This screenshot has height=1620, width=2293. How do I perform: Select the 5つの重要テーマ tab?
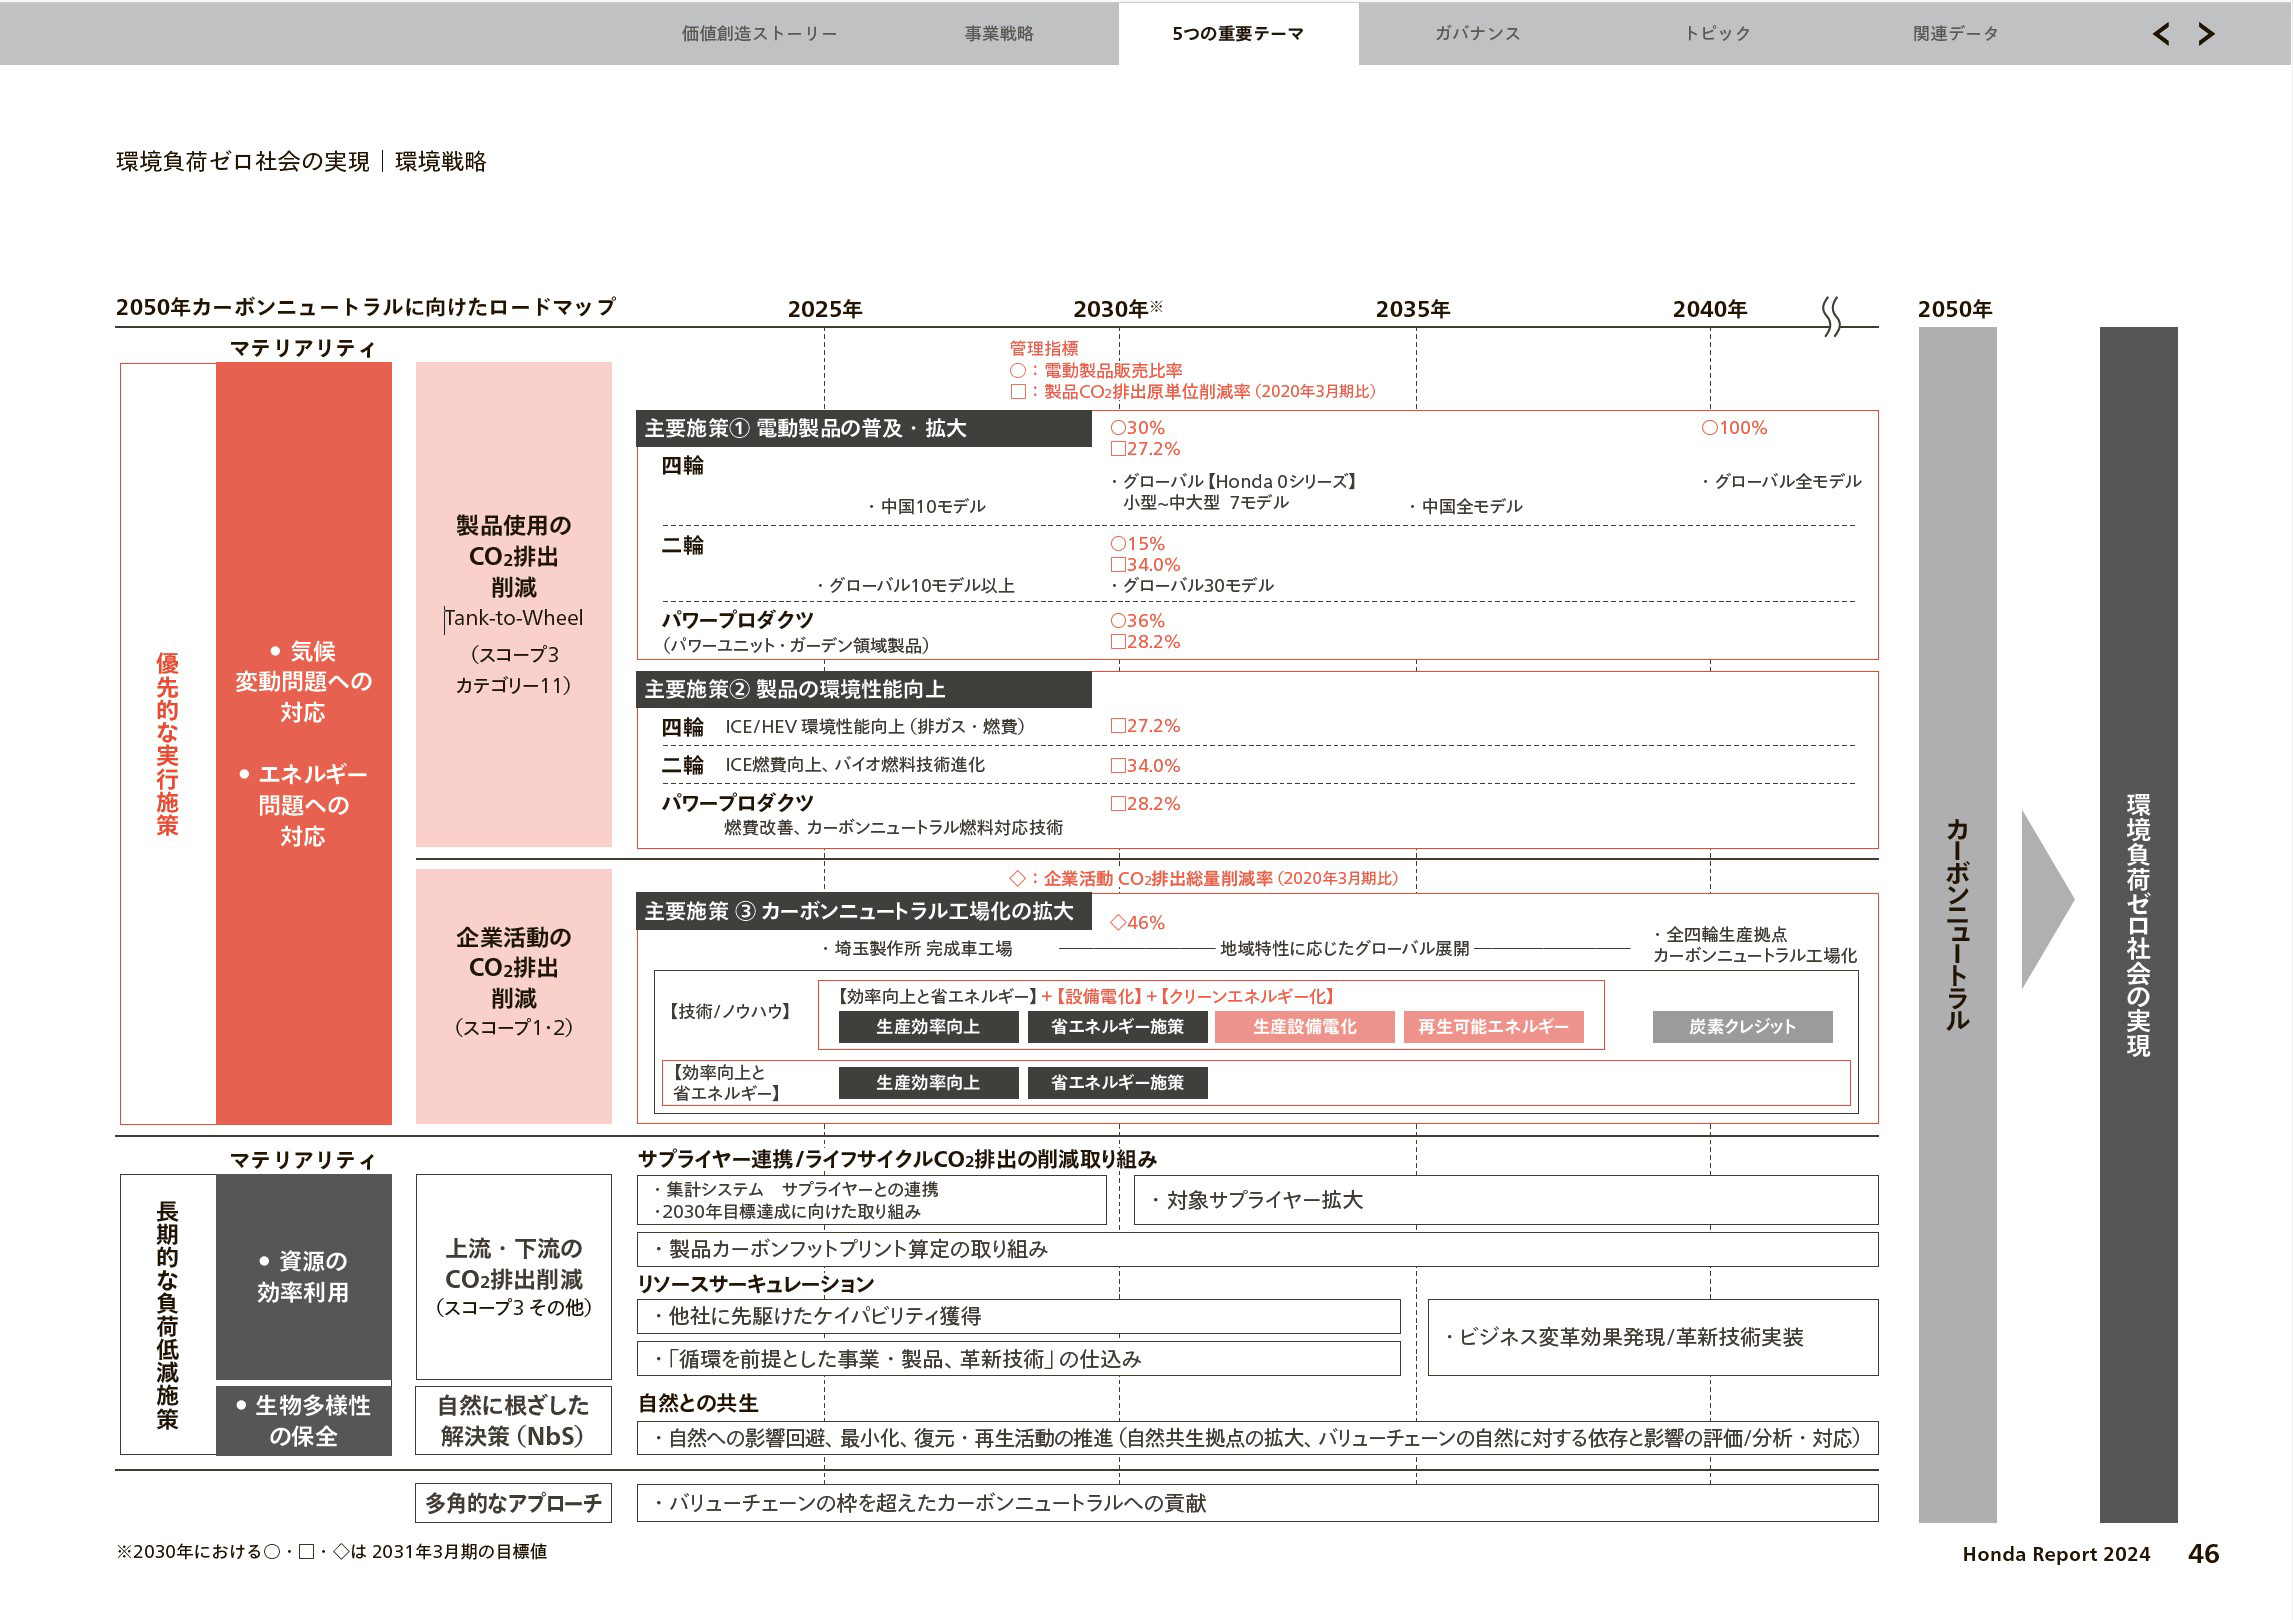point(1238,34)
